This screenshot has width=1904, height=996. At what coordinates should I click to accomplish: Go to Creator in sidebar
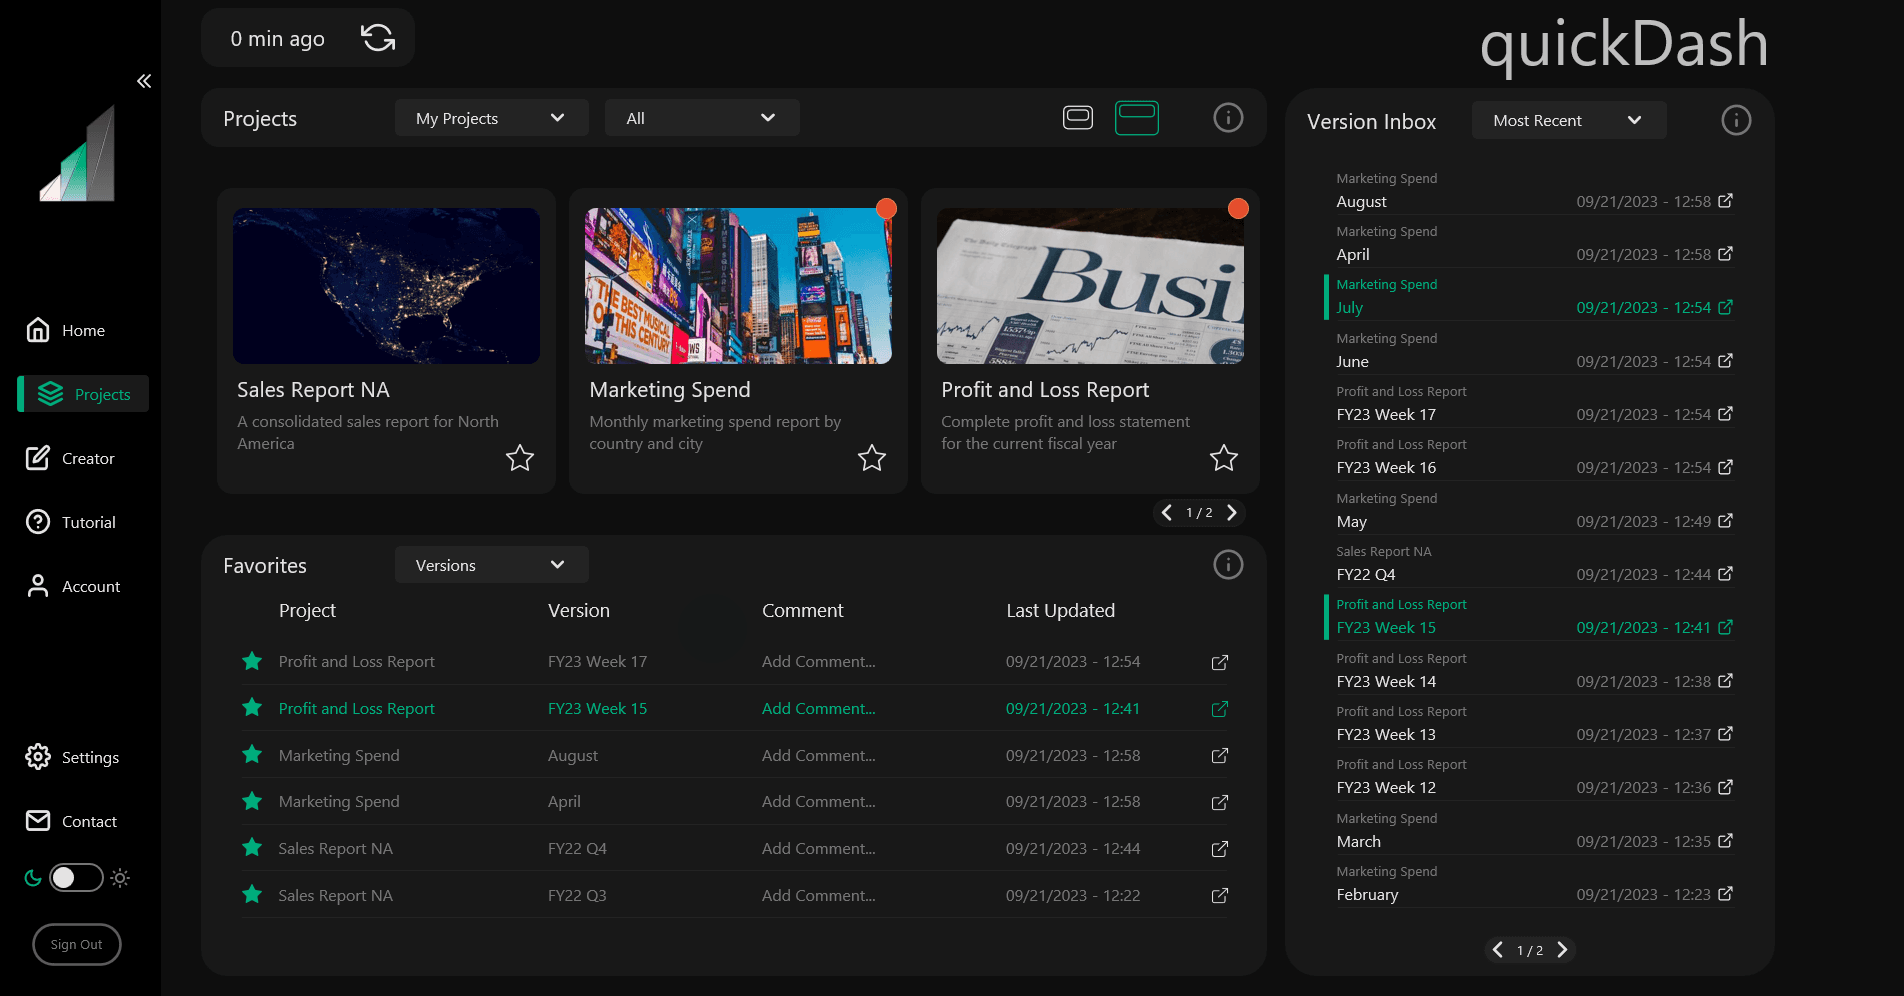pos(87,459)
